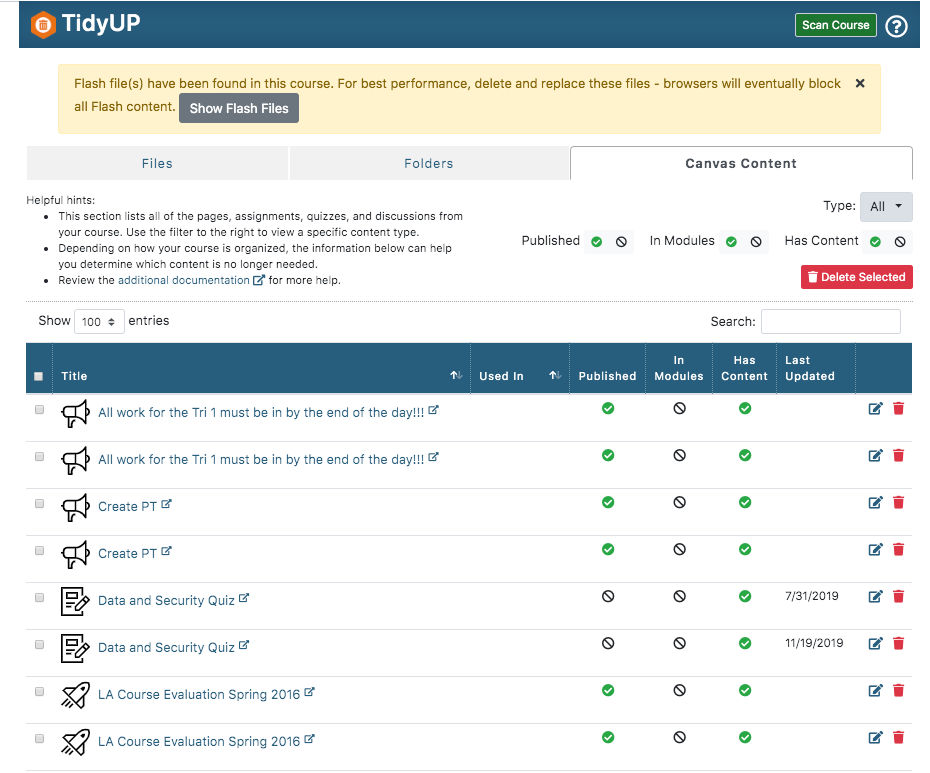Dismiss the Flash files warning banner
This screenshot has height=773, width=930.
[860, 84]
